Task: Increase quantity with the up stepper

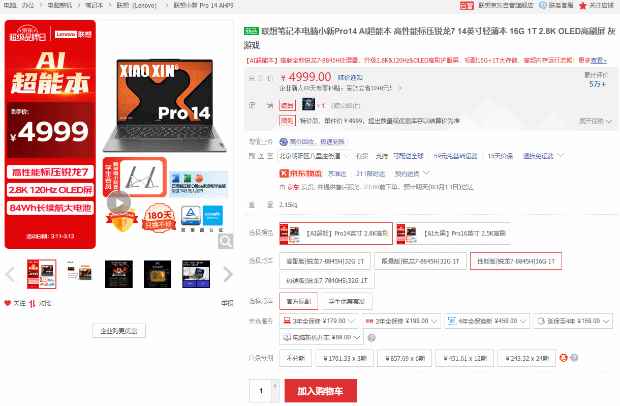Action: point(276,385)
